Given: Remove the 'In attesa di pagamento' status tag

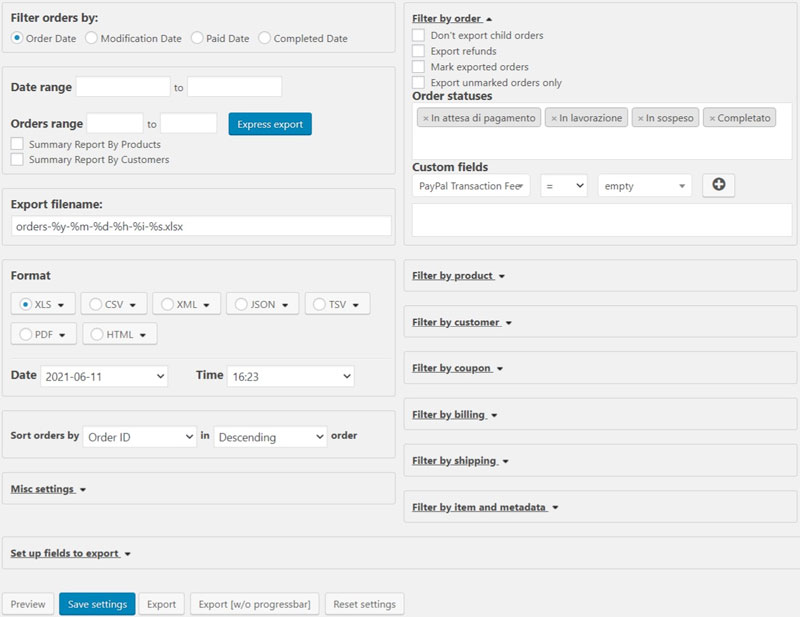Looking at the screenshot, I should coord(426,118).
